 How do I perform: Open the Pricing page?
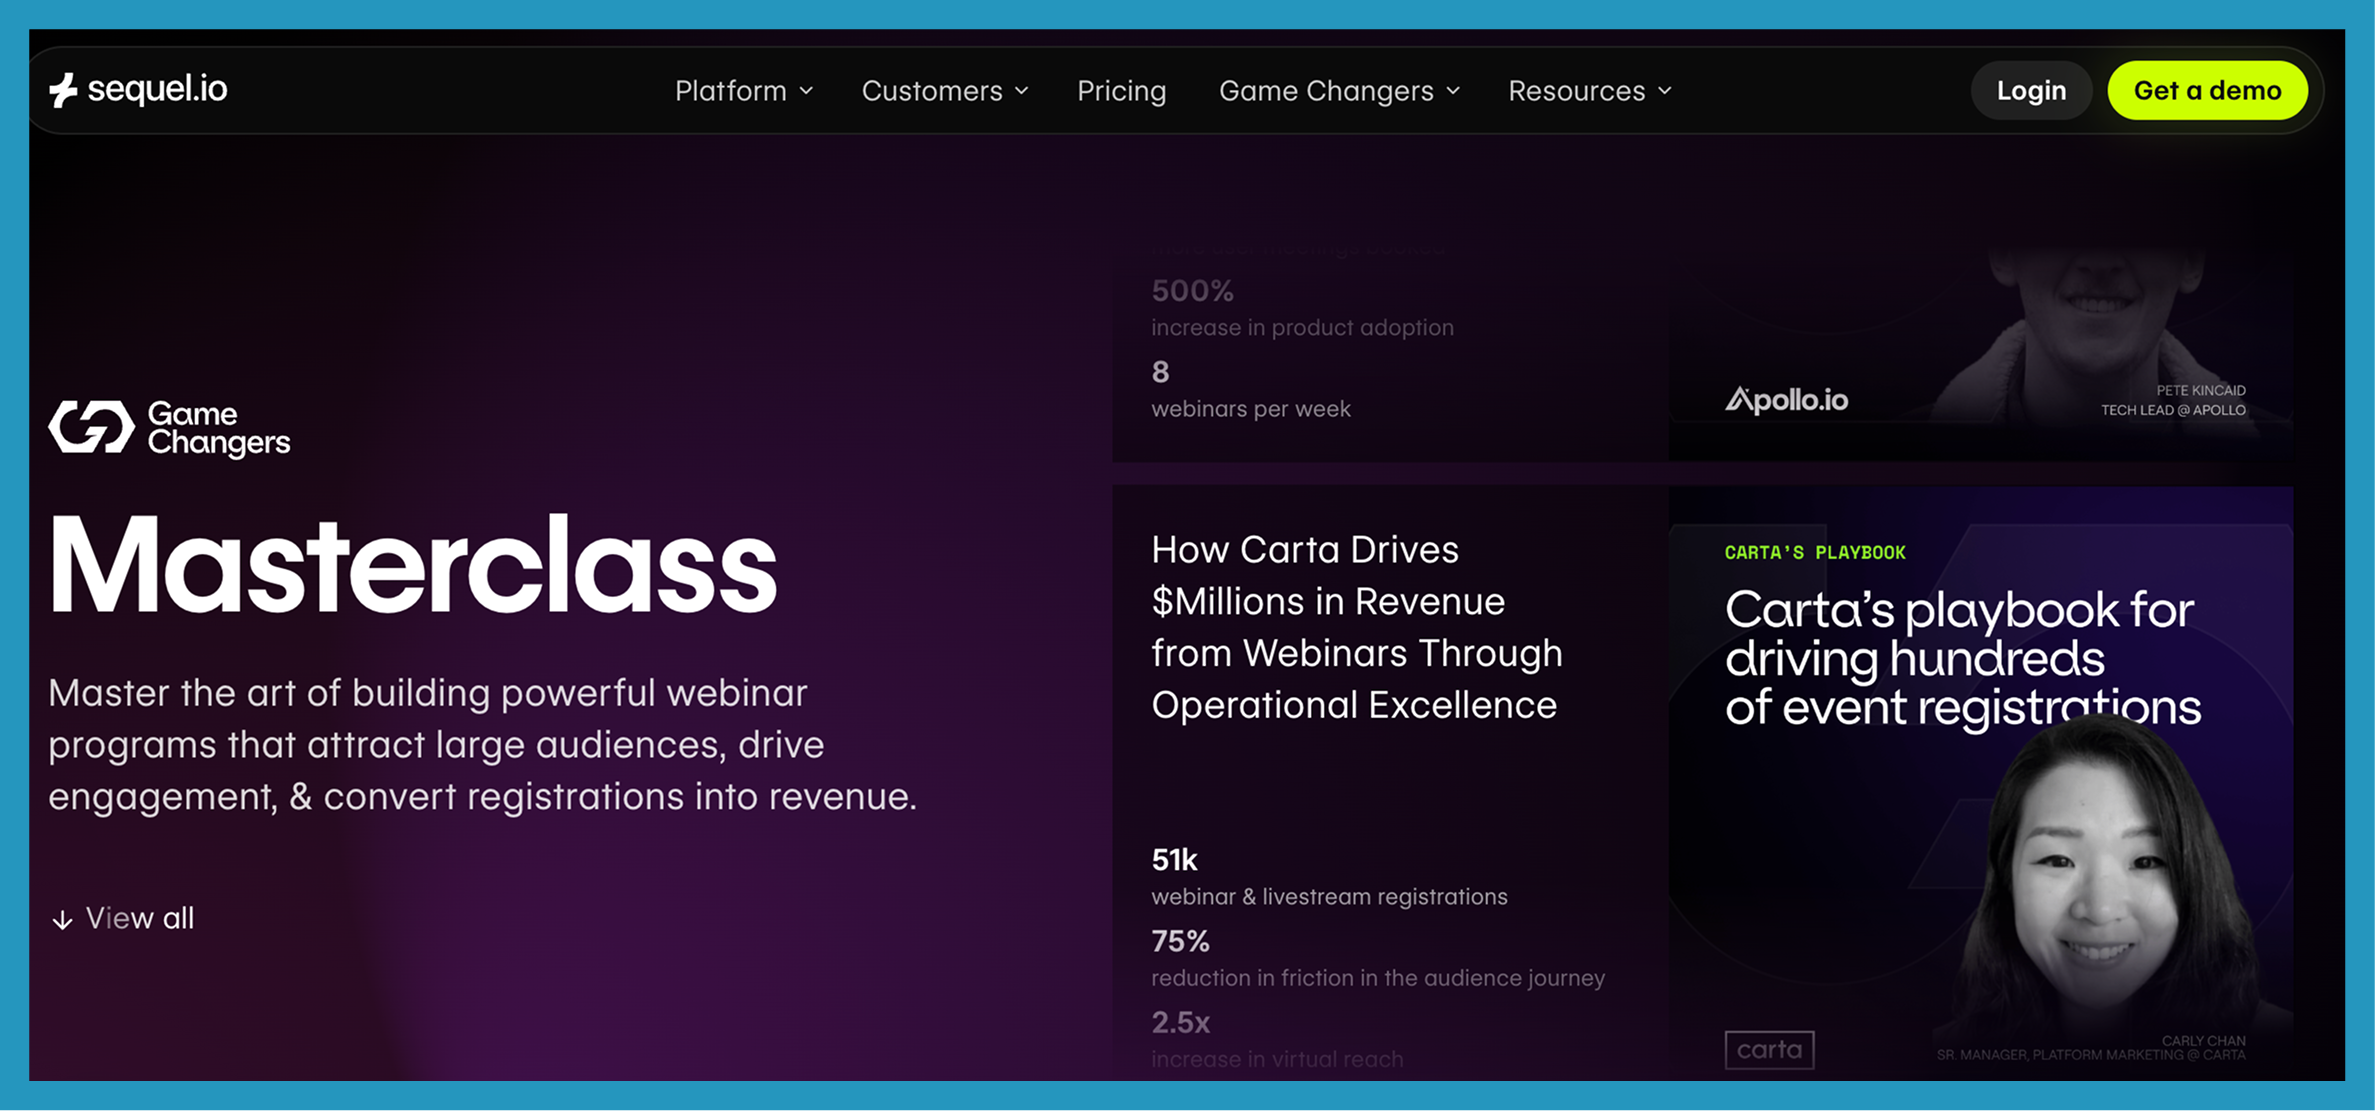(1121, 91)
